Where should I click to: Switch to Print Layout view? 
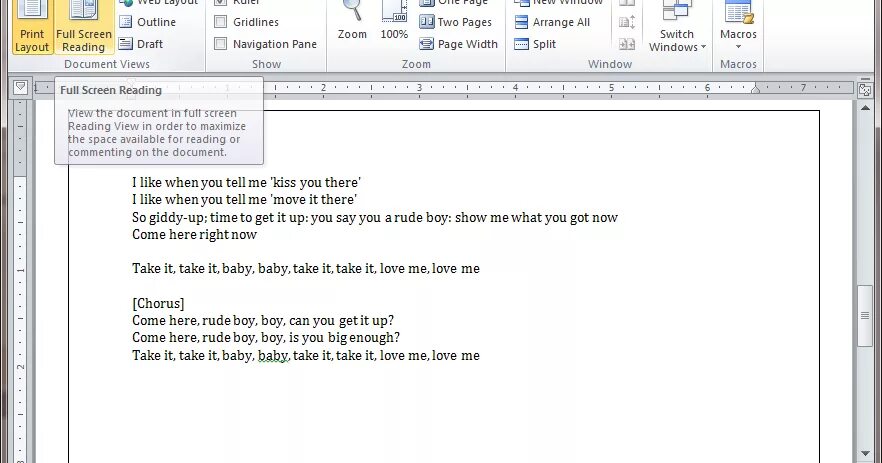click(32, 27)
